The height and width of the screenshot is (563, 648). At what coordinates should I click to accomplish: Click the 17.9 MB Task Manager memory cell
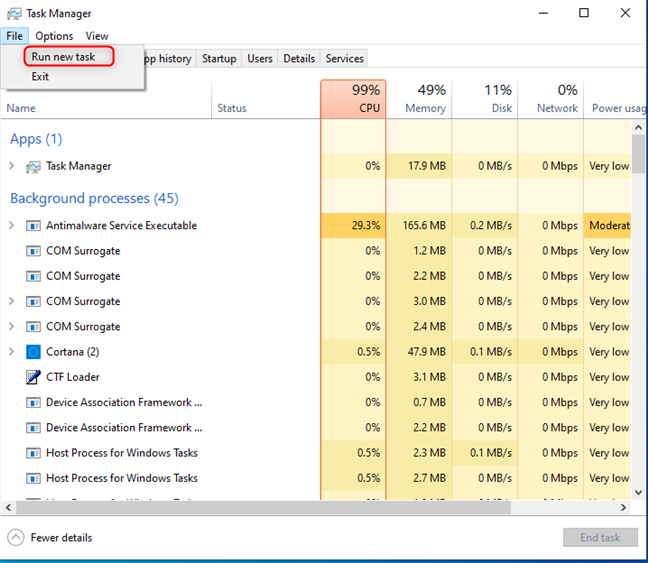click(x=419, y=166)
